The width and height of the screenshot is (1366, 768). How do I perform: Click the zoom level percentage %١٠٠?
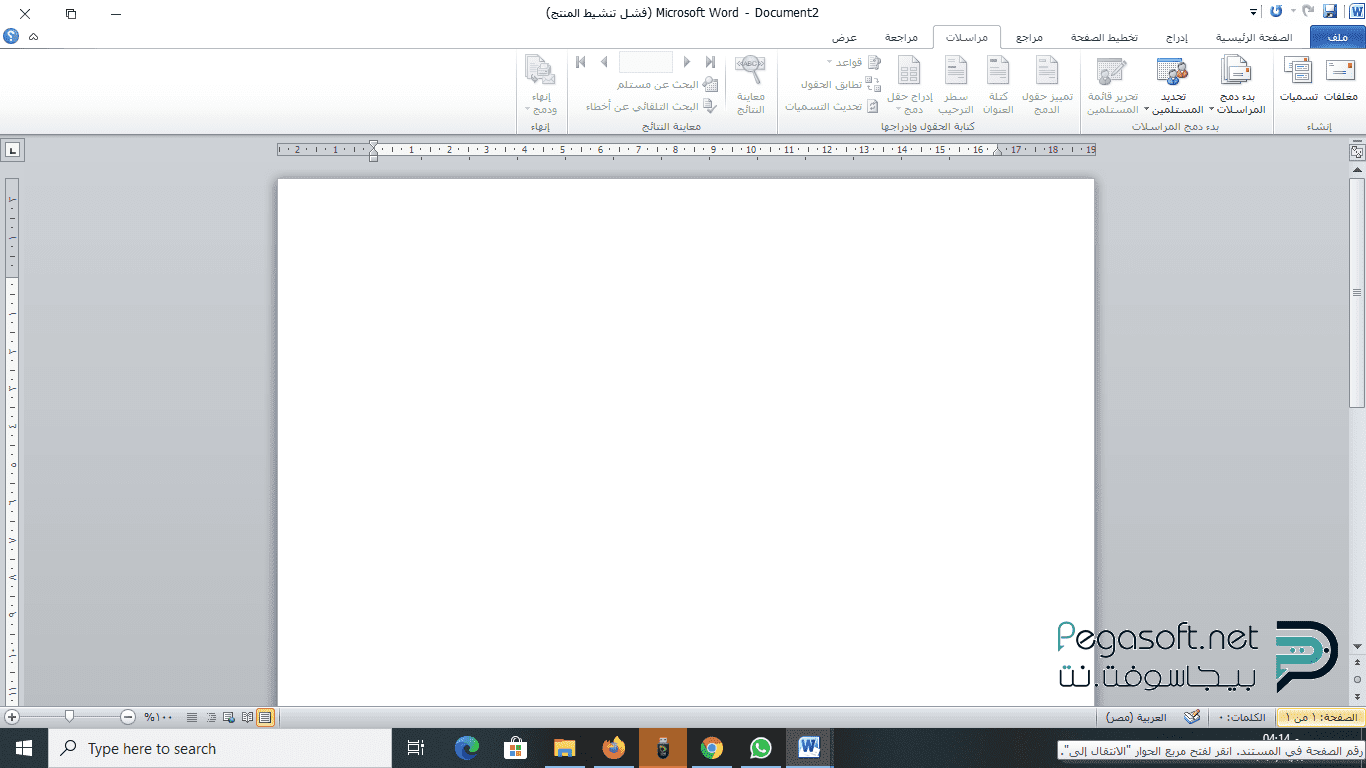158,717
